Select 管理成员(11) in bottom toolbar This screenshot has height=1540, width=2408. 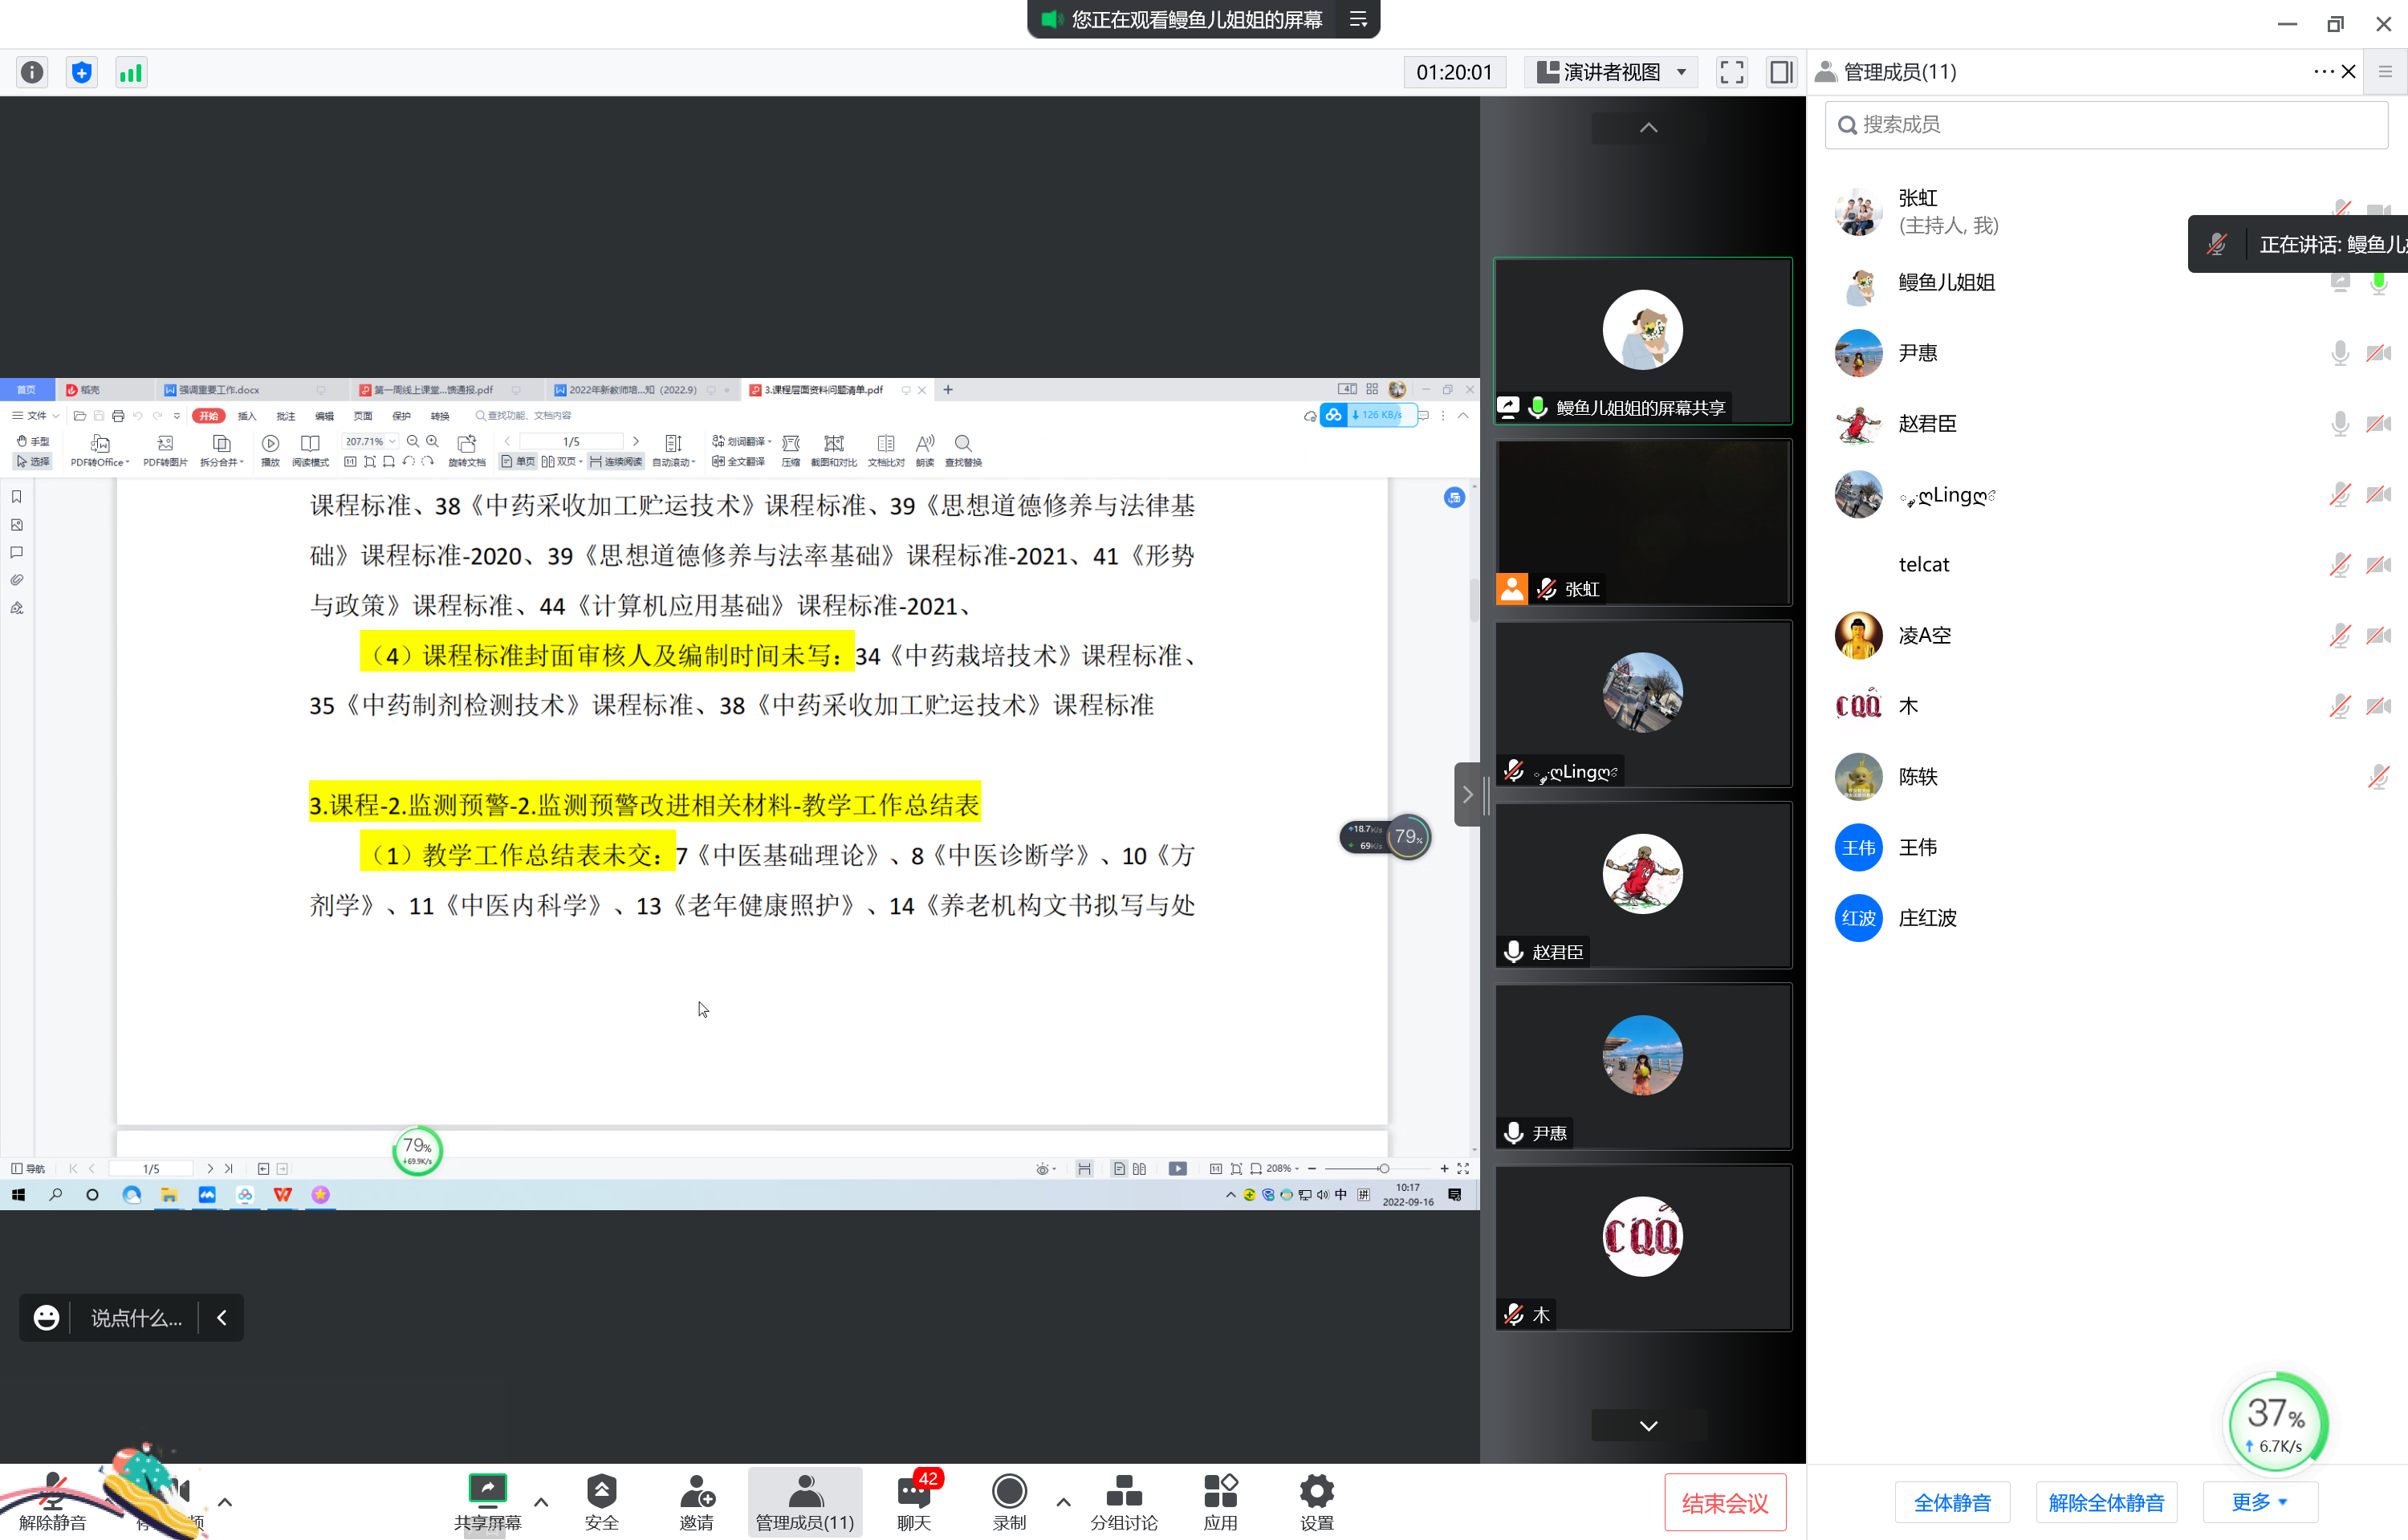(805, 1500)
